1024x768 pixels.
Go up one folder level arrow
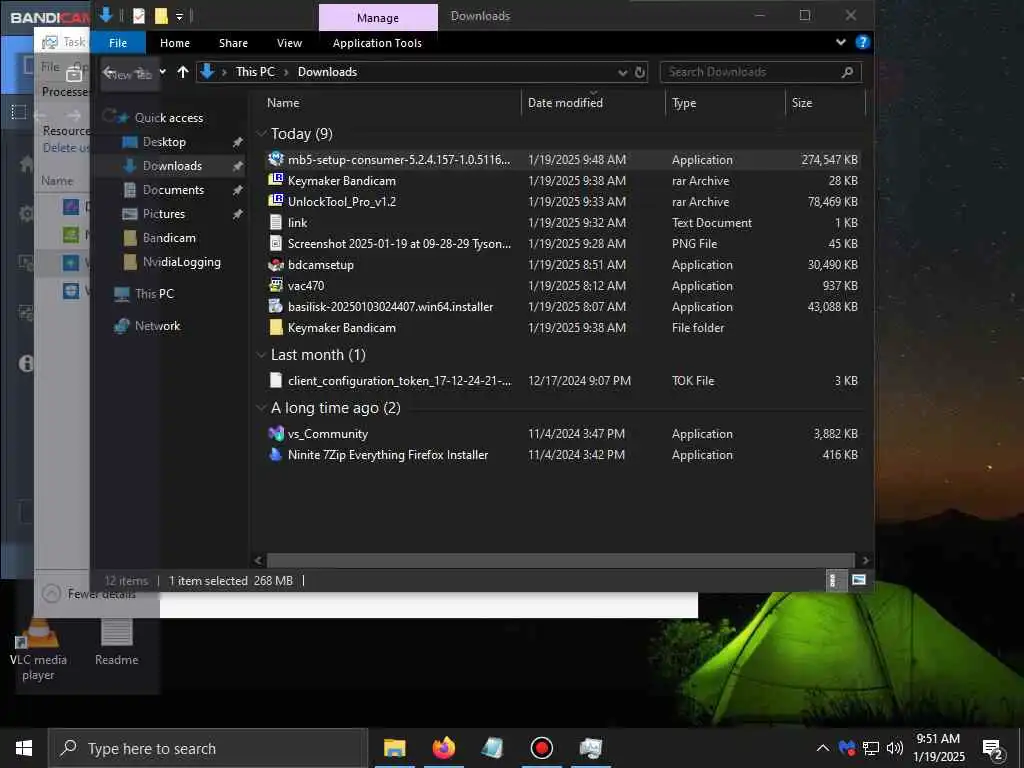tap(183, 72)
